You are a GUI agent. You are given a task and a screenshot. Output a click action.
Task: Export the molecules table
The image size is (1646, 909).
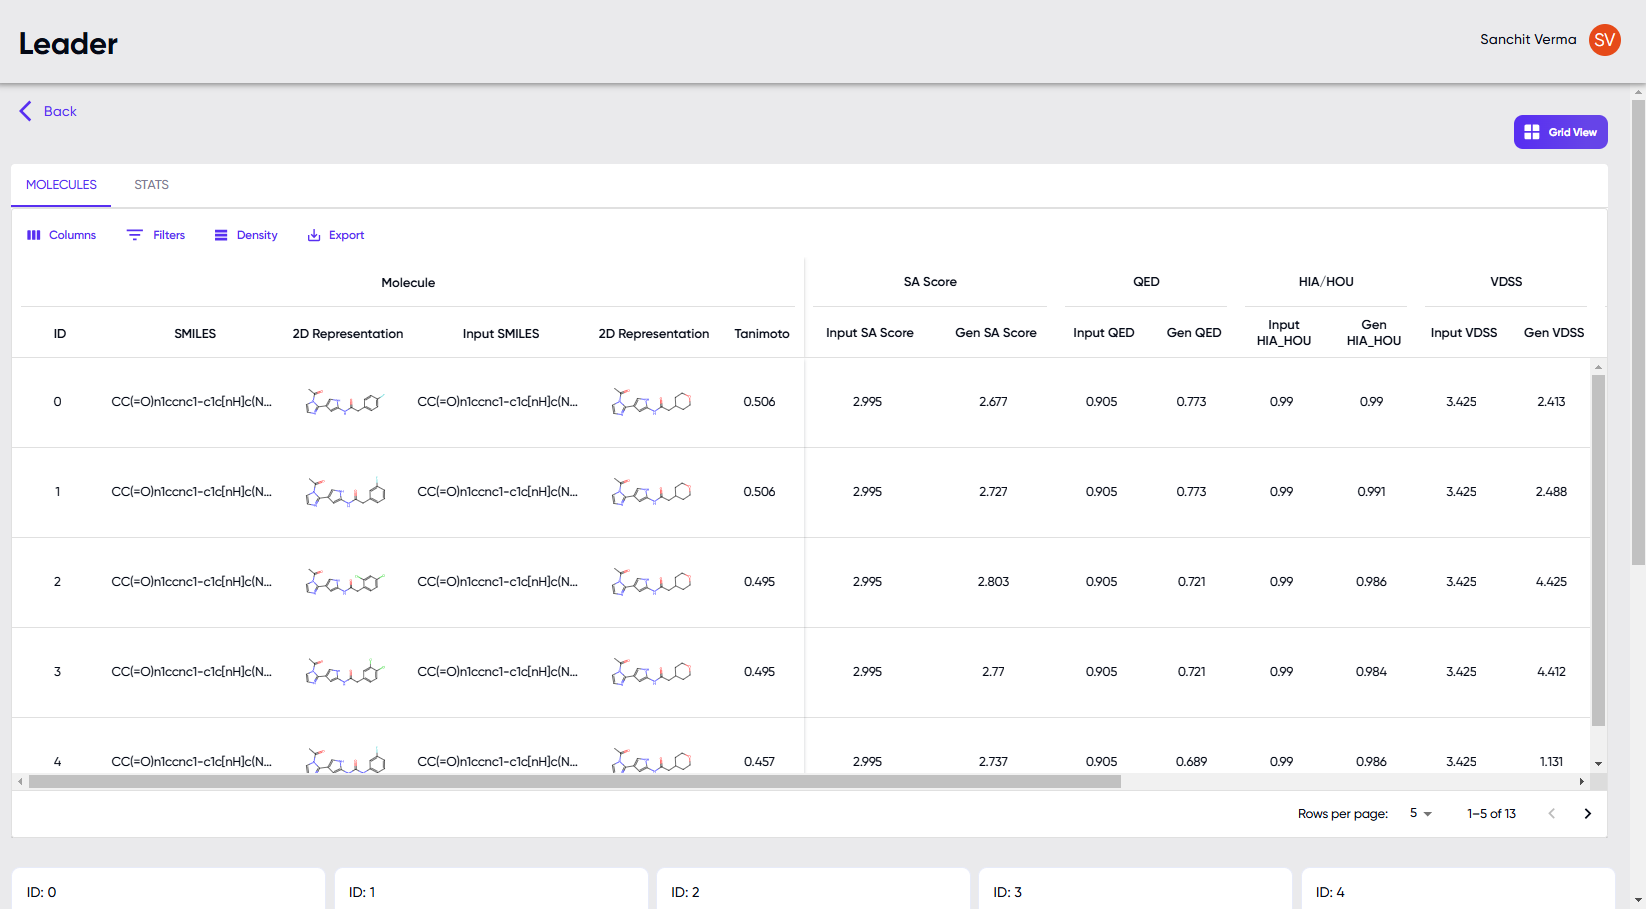tap(336, 235)
